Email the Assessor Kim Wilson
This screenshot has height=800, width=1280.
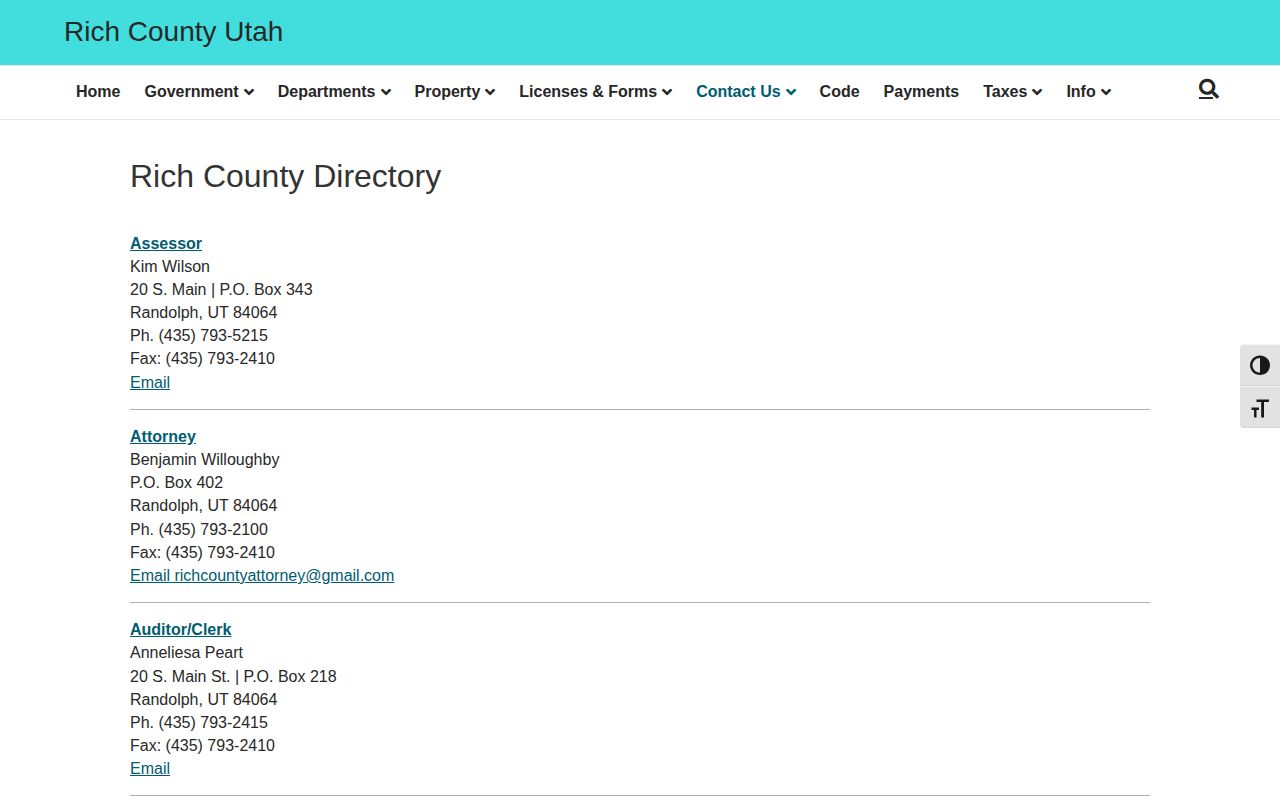coord(150,382)
